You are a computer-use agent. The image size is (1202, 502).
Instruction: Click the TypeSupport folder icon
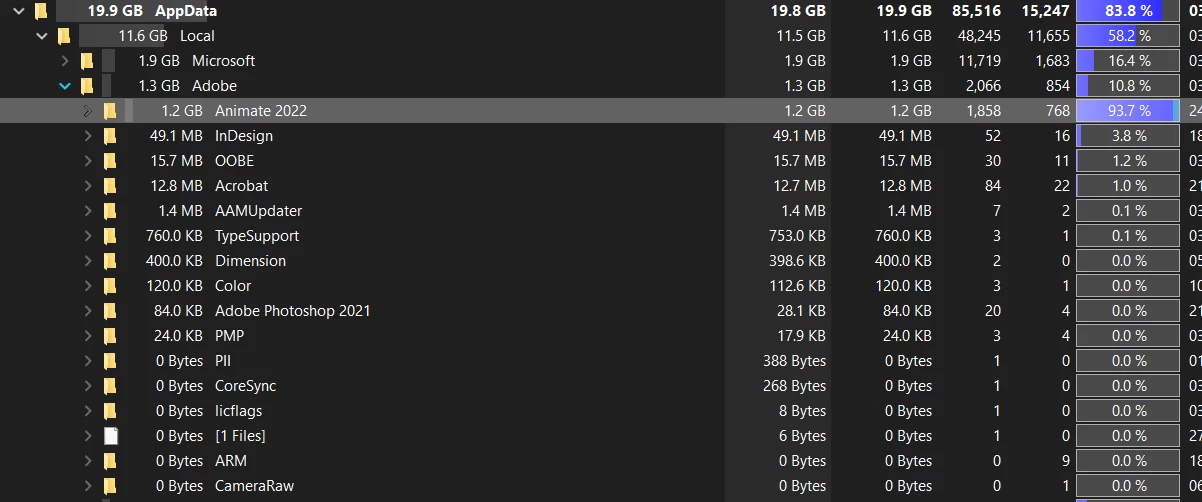click(110, 236)
